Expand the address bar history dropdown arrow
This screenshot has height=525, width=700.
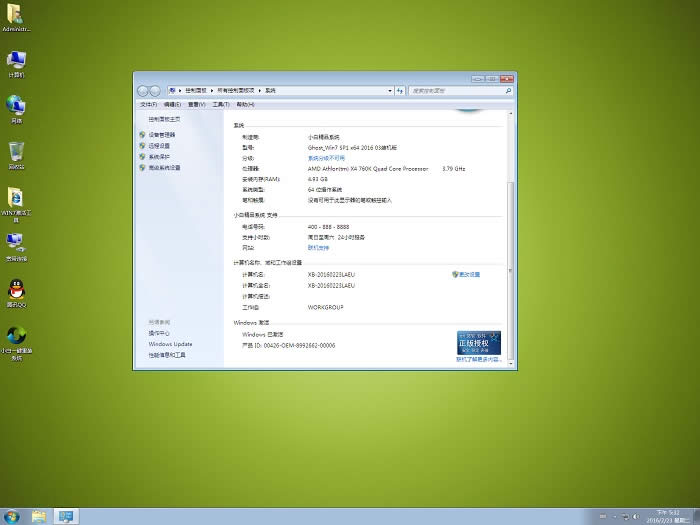389,91
